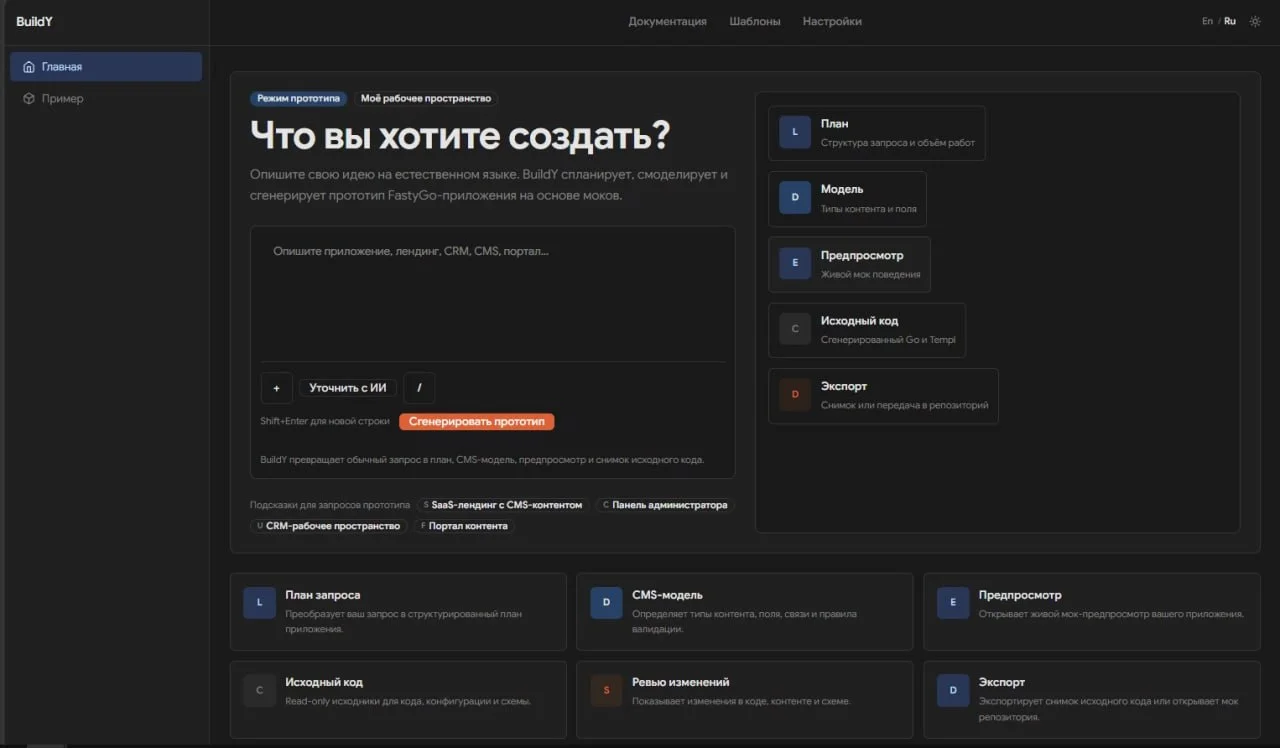
Task: Open the Экспорт step card in panel
Action: click(883, 395)
